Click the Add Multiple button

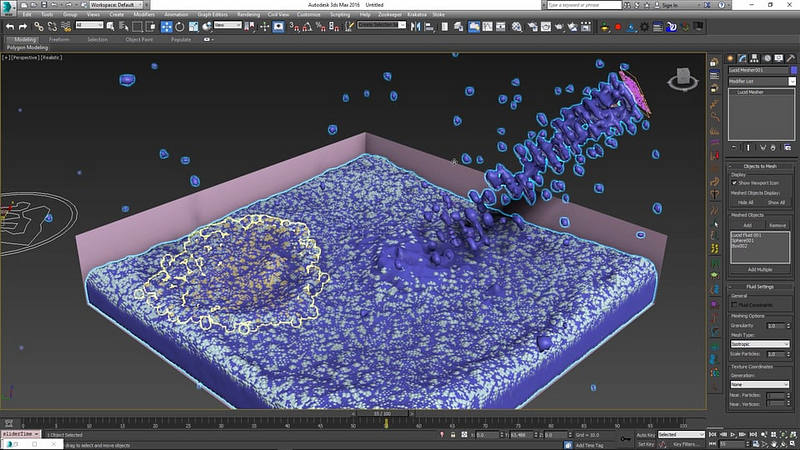tap(760, 269)
